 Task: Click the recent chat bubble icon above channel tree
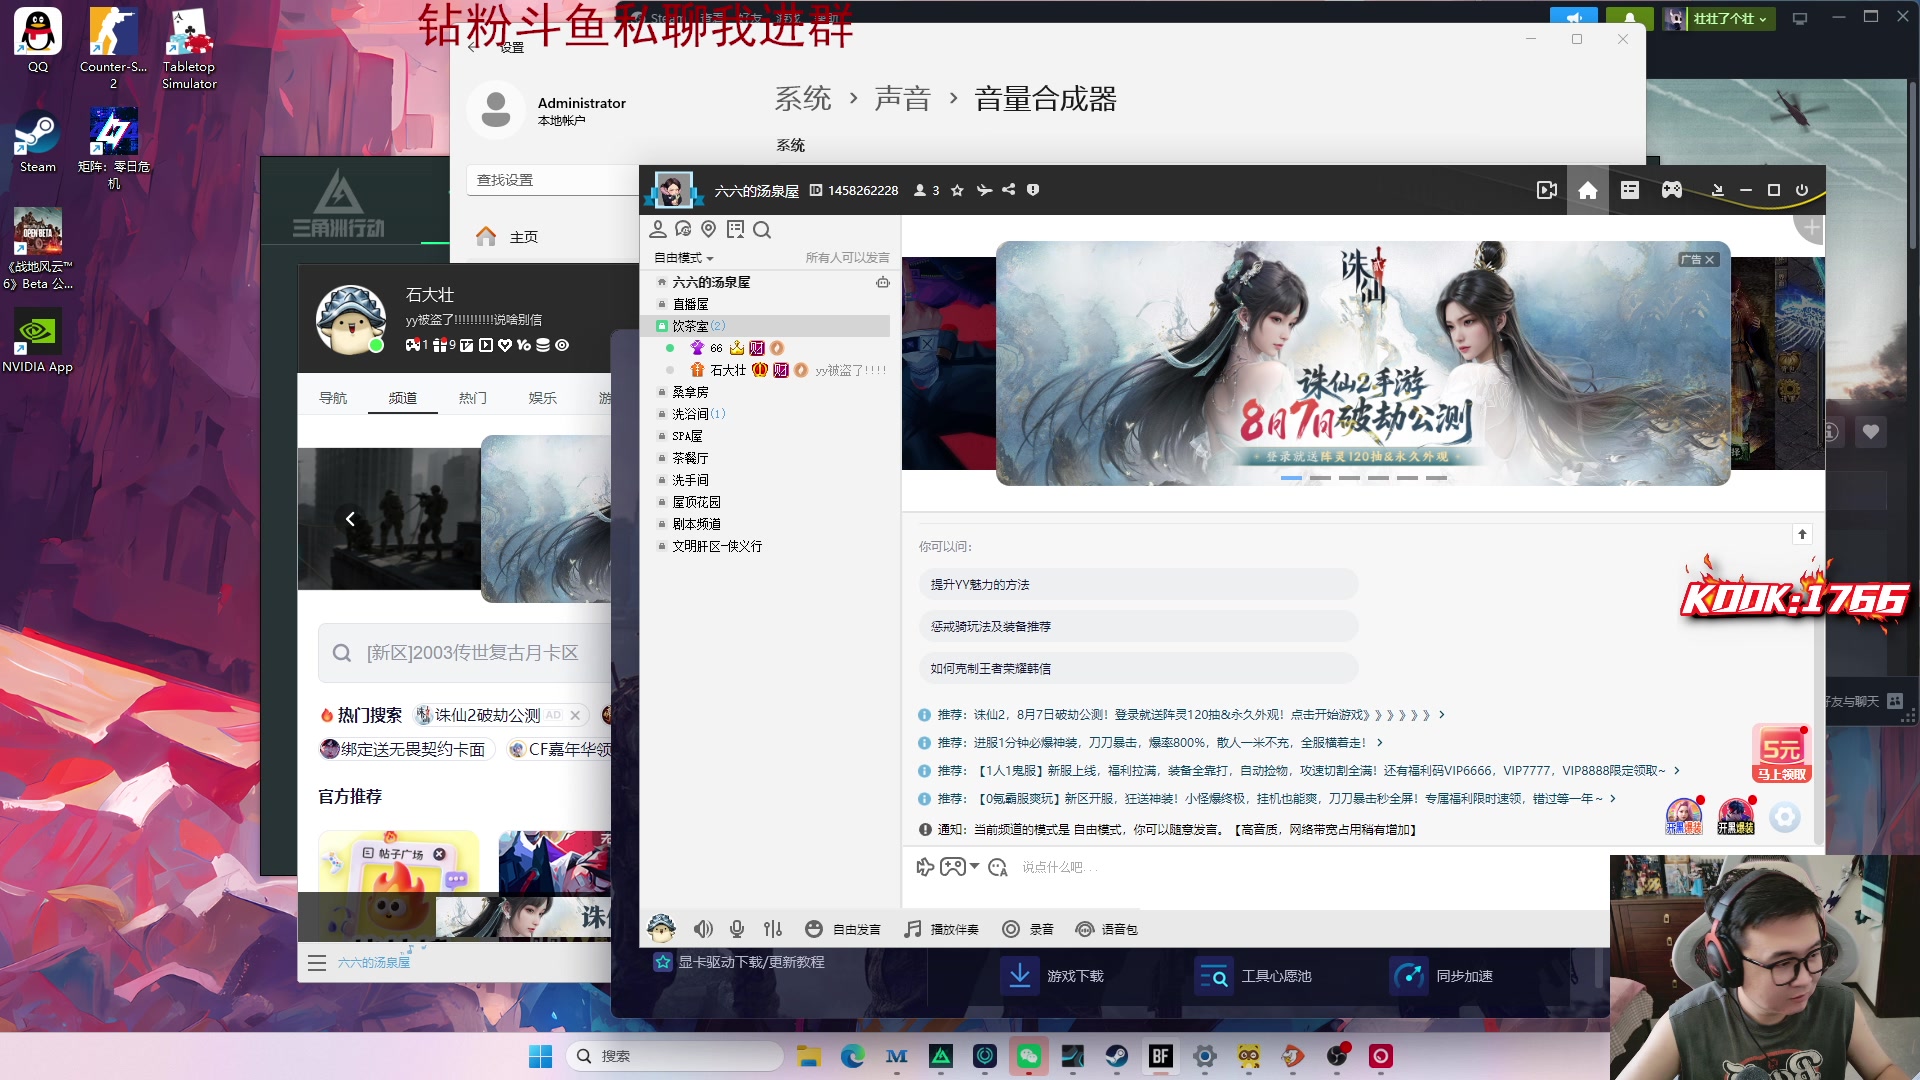point(684,229)
